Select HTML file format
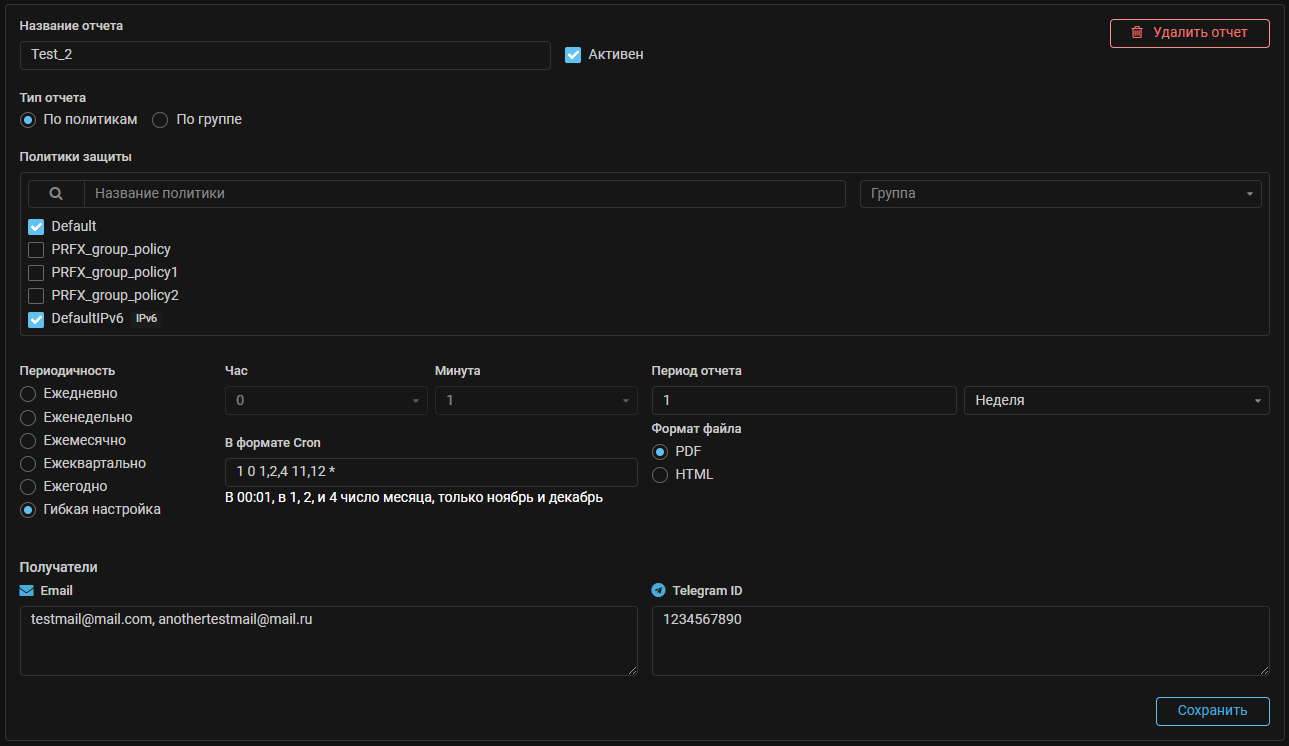 click(x=660, y=475)
